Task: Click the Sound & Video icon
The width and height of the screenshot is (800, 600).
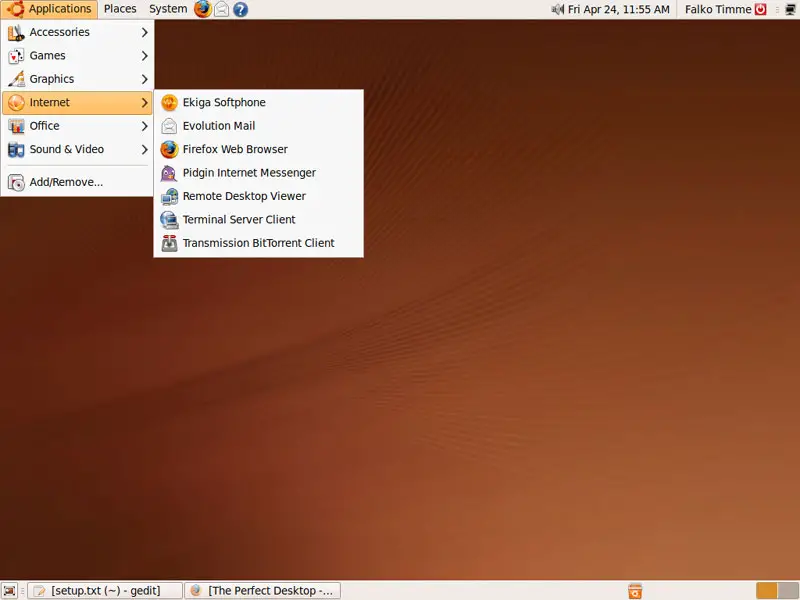Action: (16, 149)
